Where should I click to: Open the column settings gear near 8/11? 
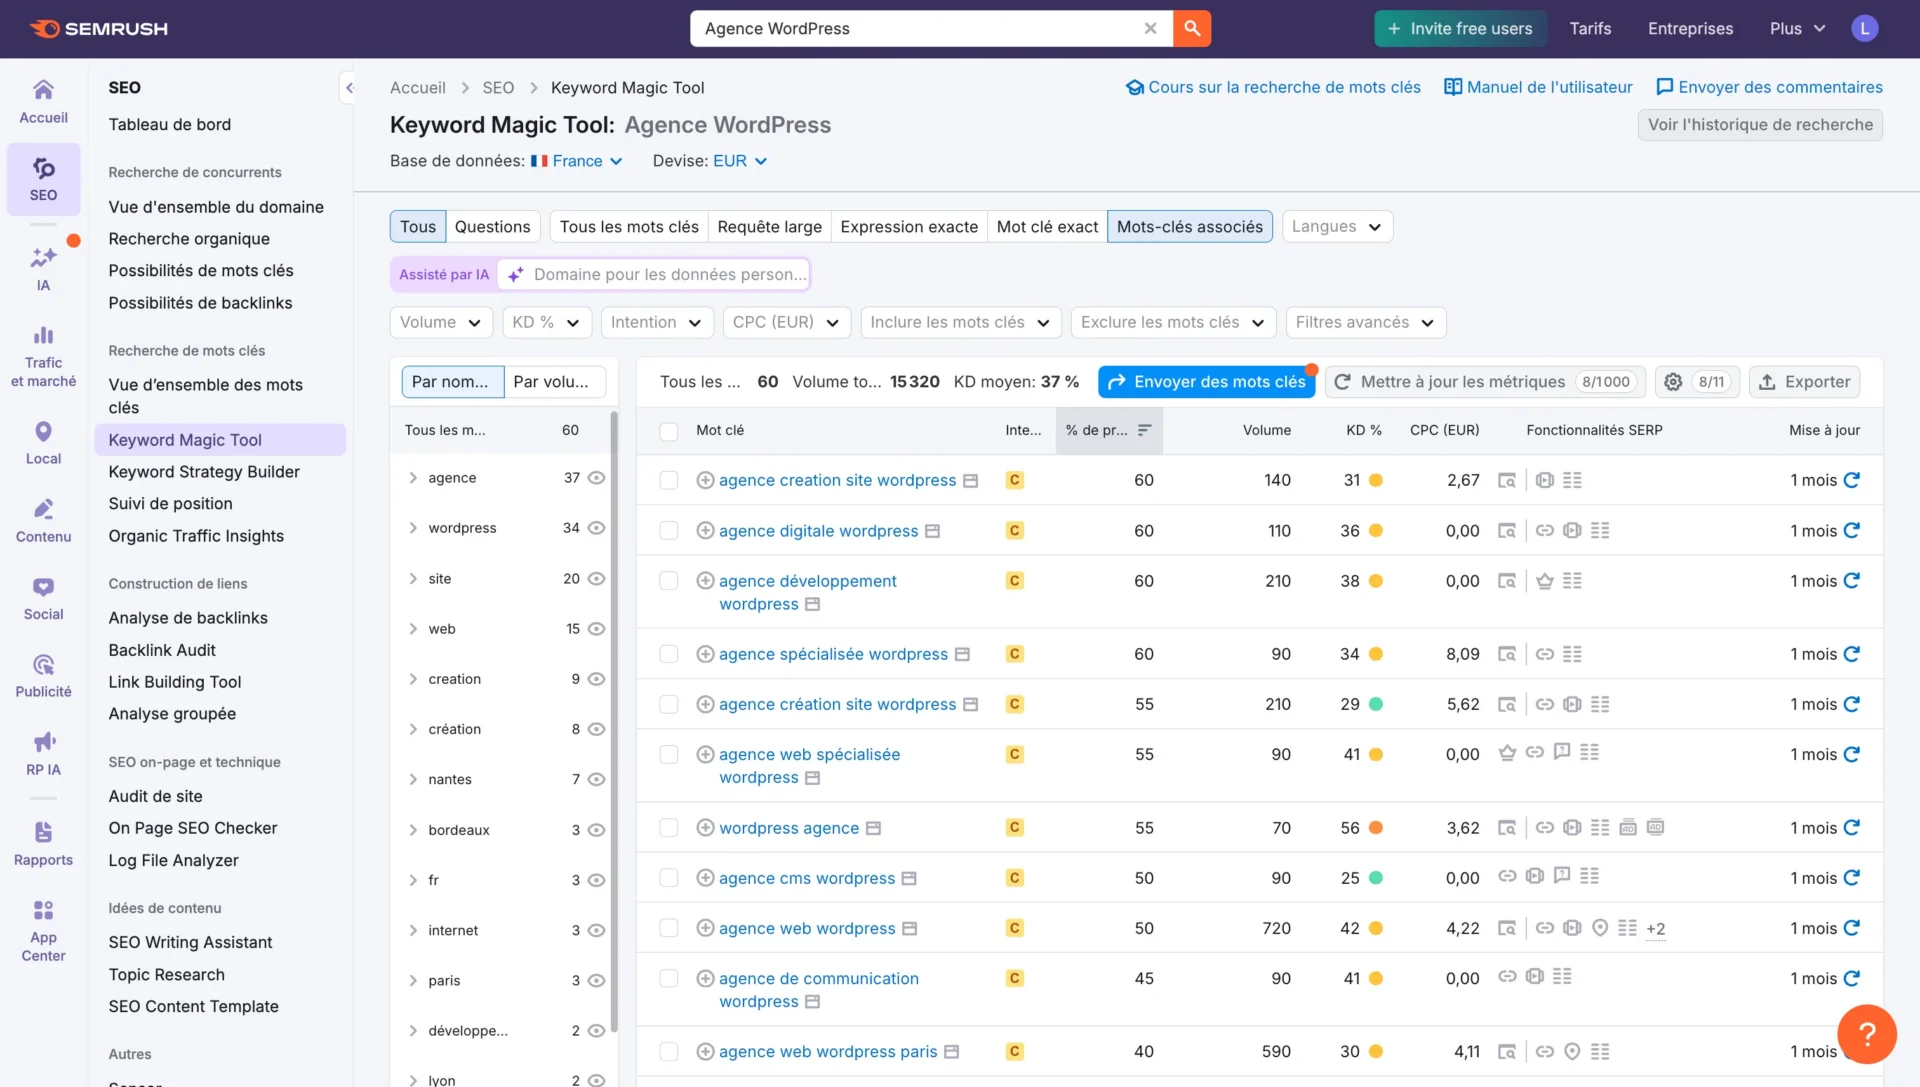pos(1672,381)
